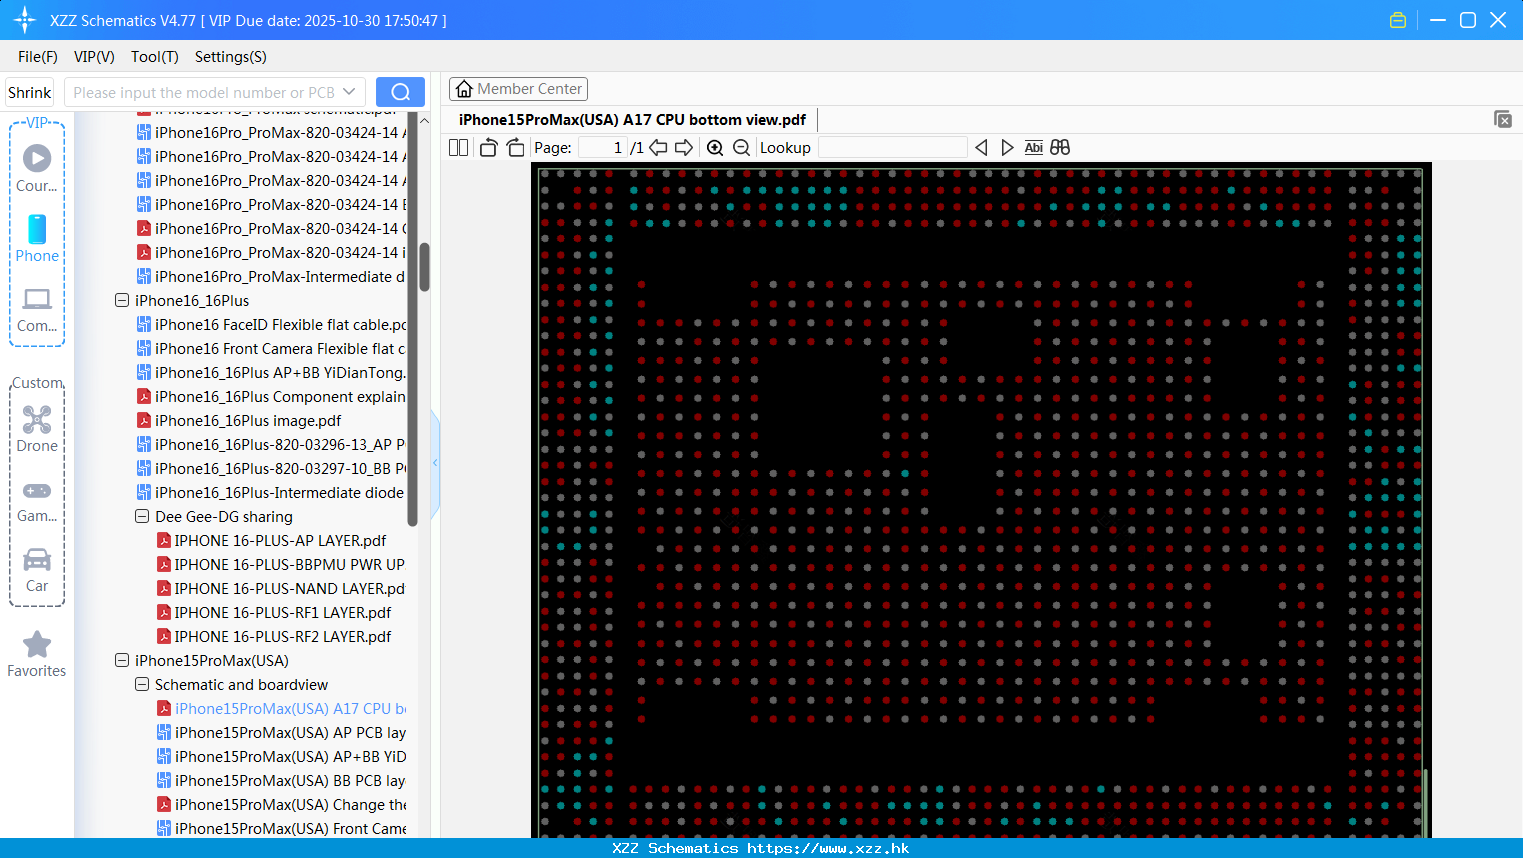
Task: Open the Car category
Action: (37, 570)
